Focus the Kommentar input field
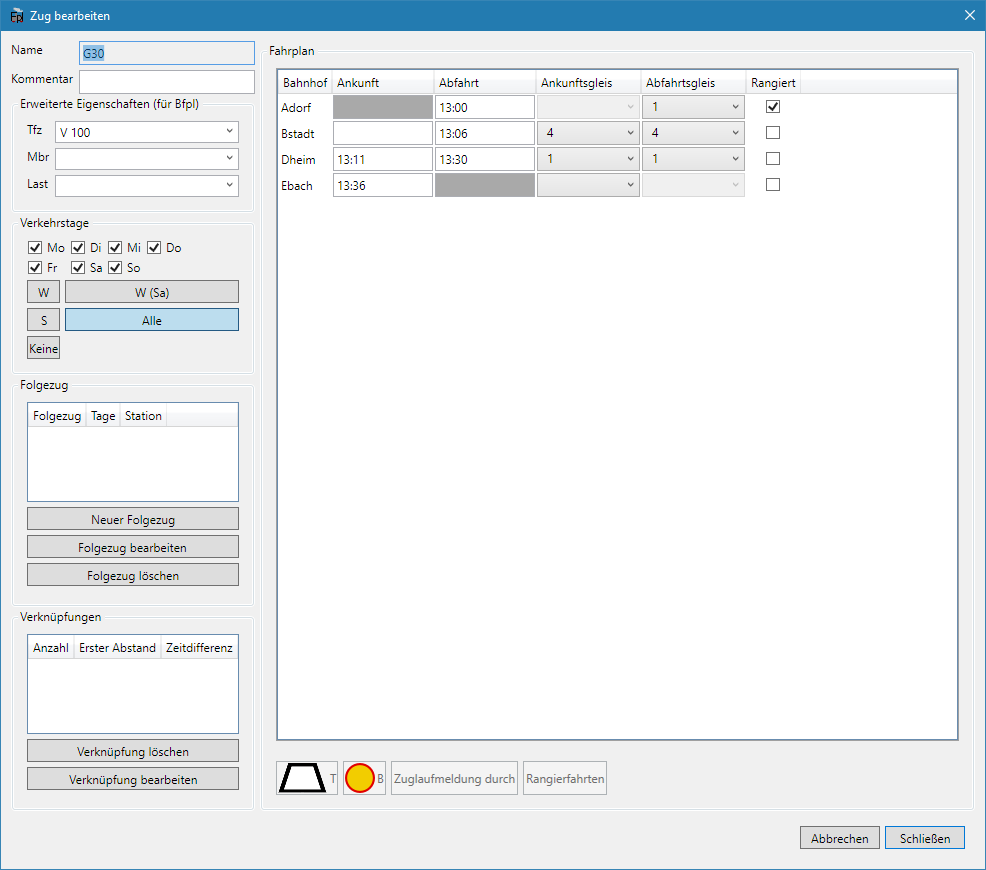The height and width of the screenshot is (870, 986). click(167, 82)
